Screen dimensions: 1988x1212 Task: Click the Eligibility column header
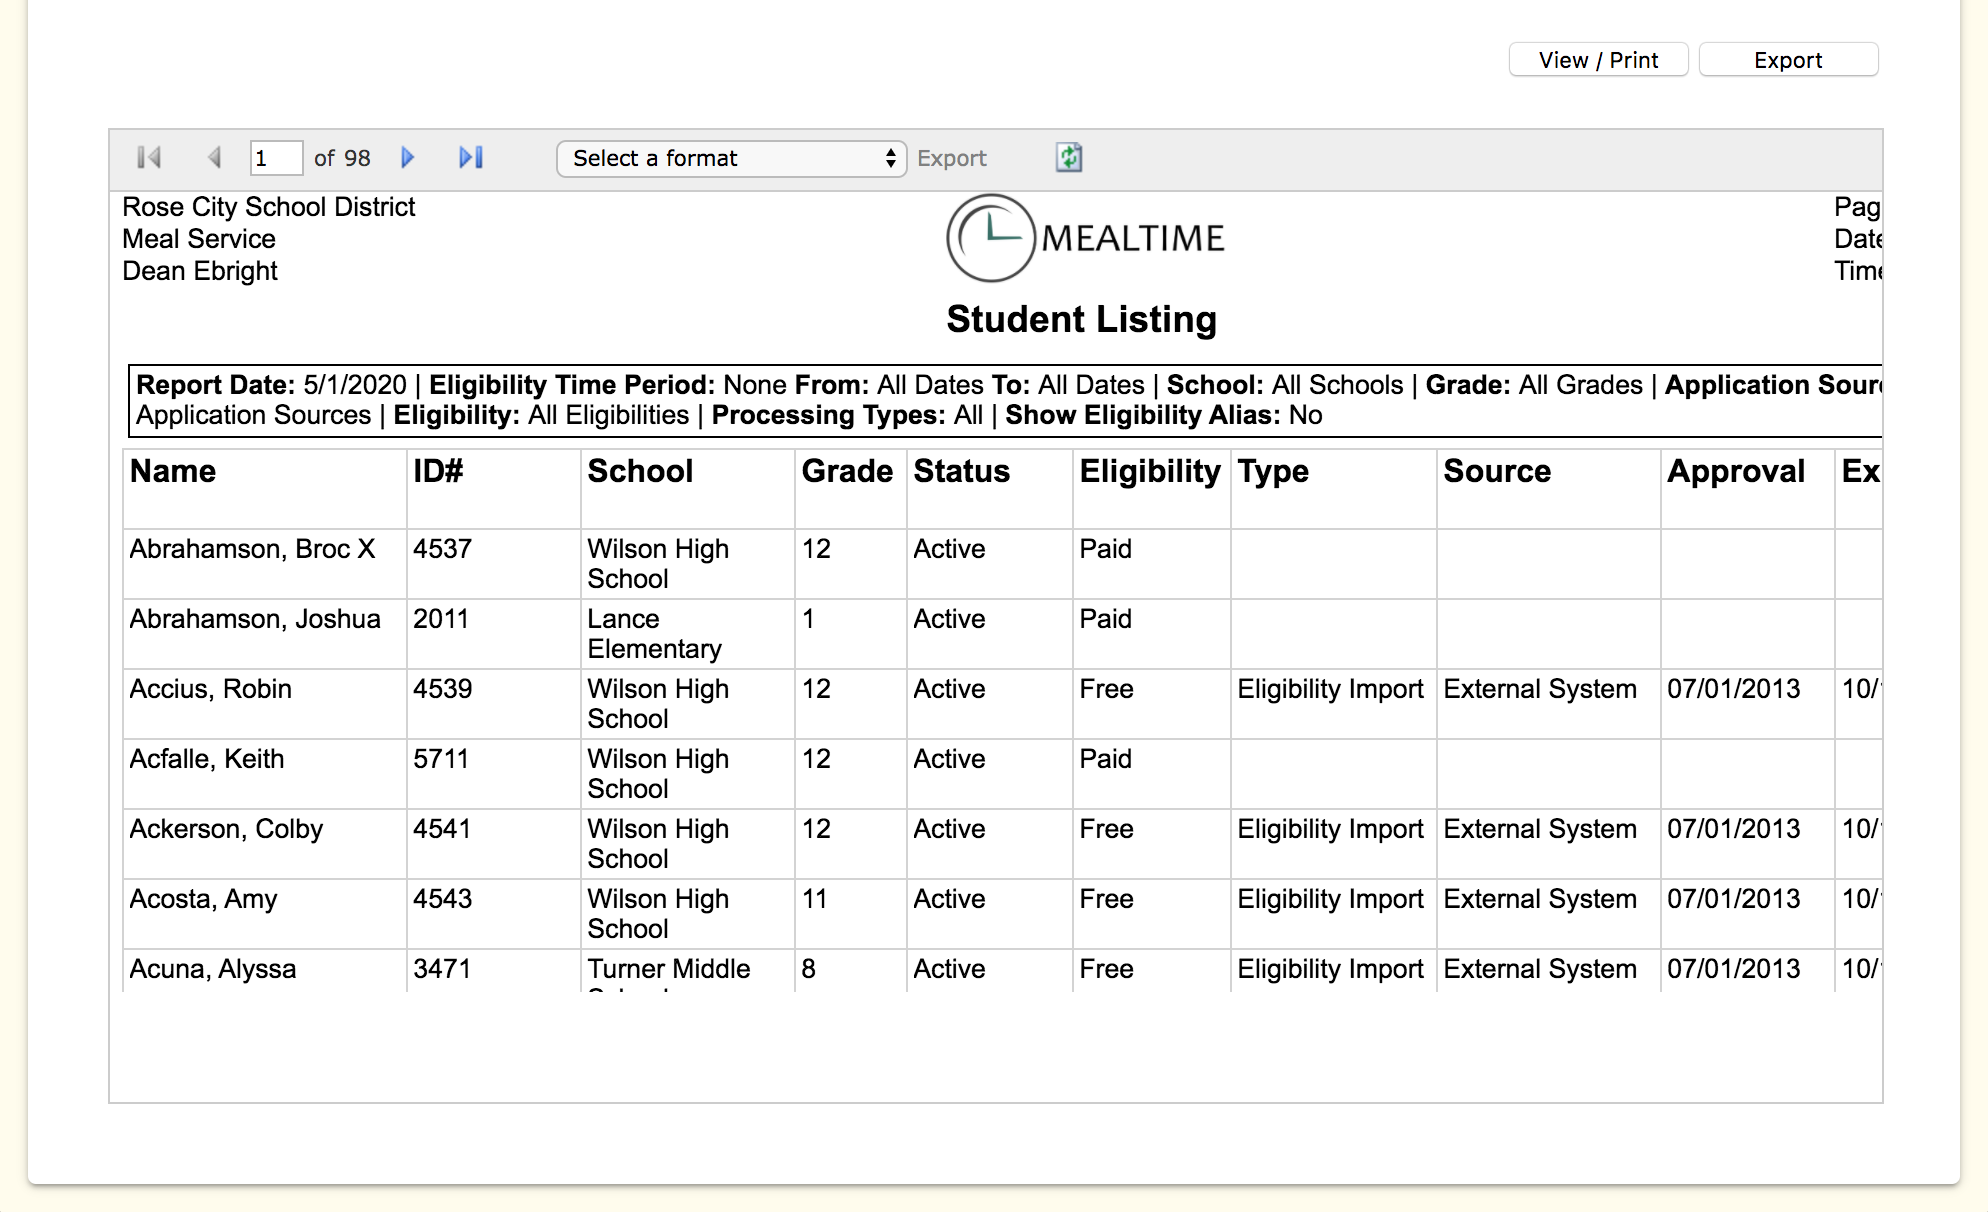click(1149, 471)
